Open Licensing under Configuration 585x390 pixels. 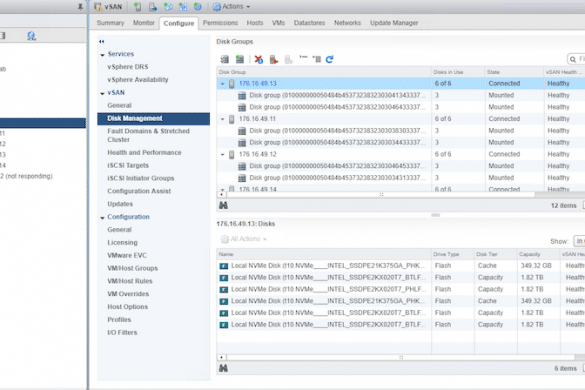click(x=122, y=242)
